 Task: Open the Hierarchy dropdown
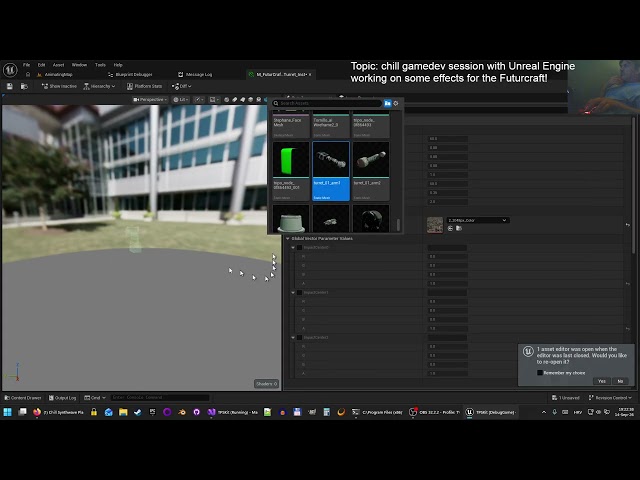tap(99, 86)
